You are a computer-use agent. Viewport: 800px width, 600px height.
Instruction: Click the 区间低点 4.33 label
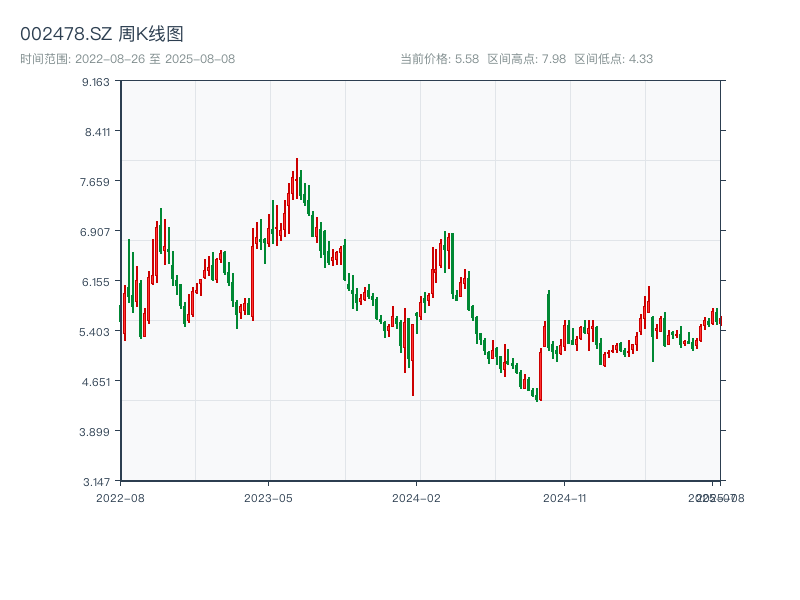pyautogui.click(x=614, y=59)
